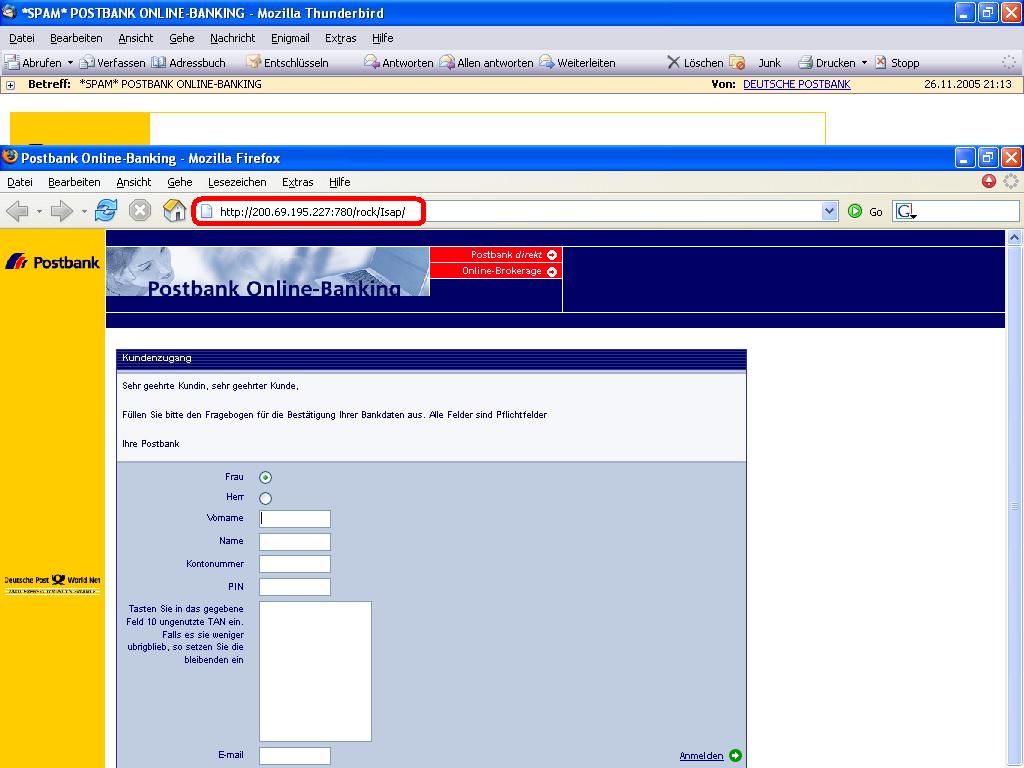Open Thunderbird Enigmail menu

pyautogui.click(x=290, y=39)
